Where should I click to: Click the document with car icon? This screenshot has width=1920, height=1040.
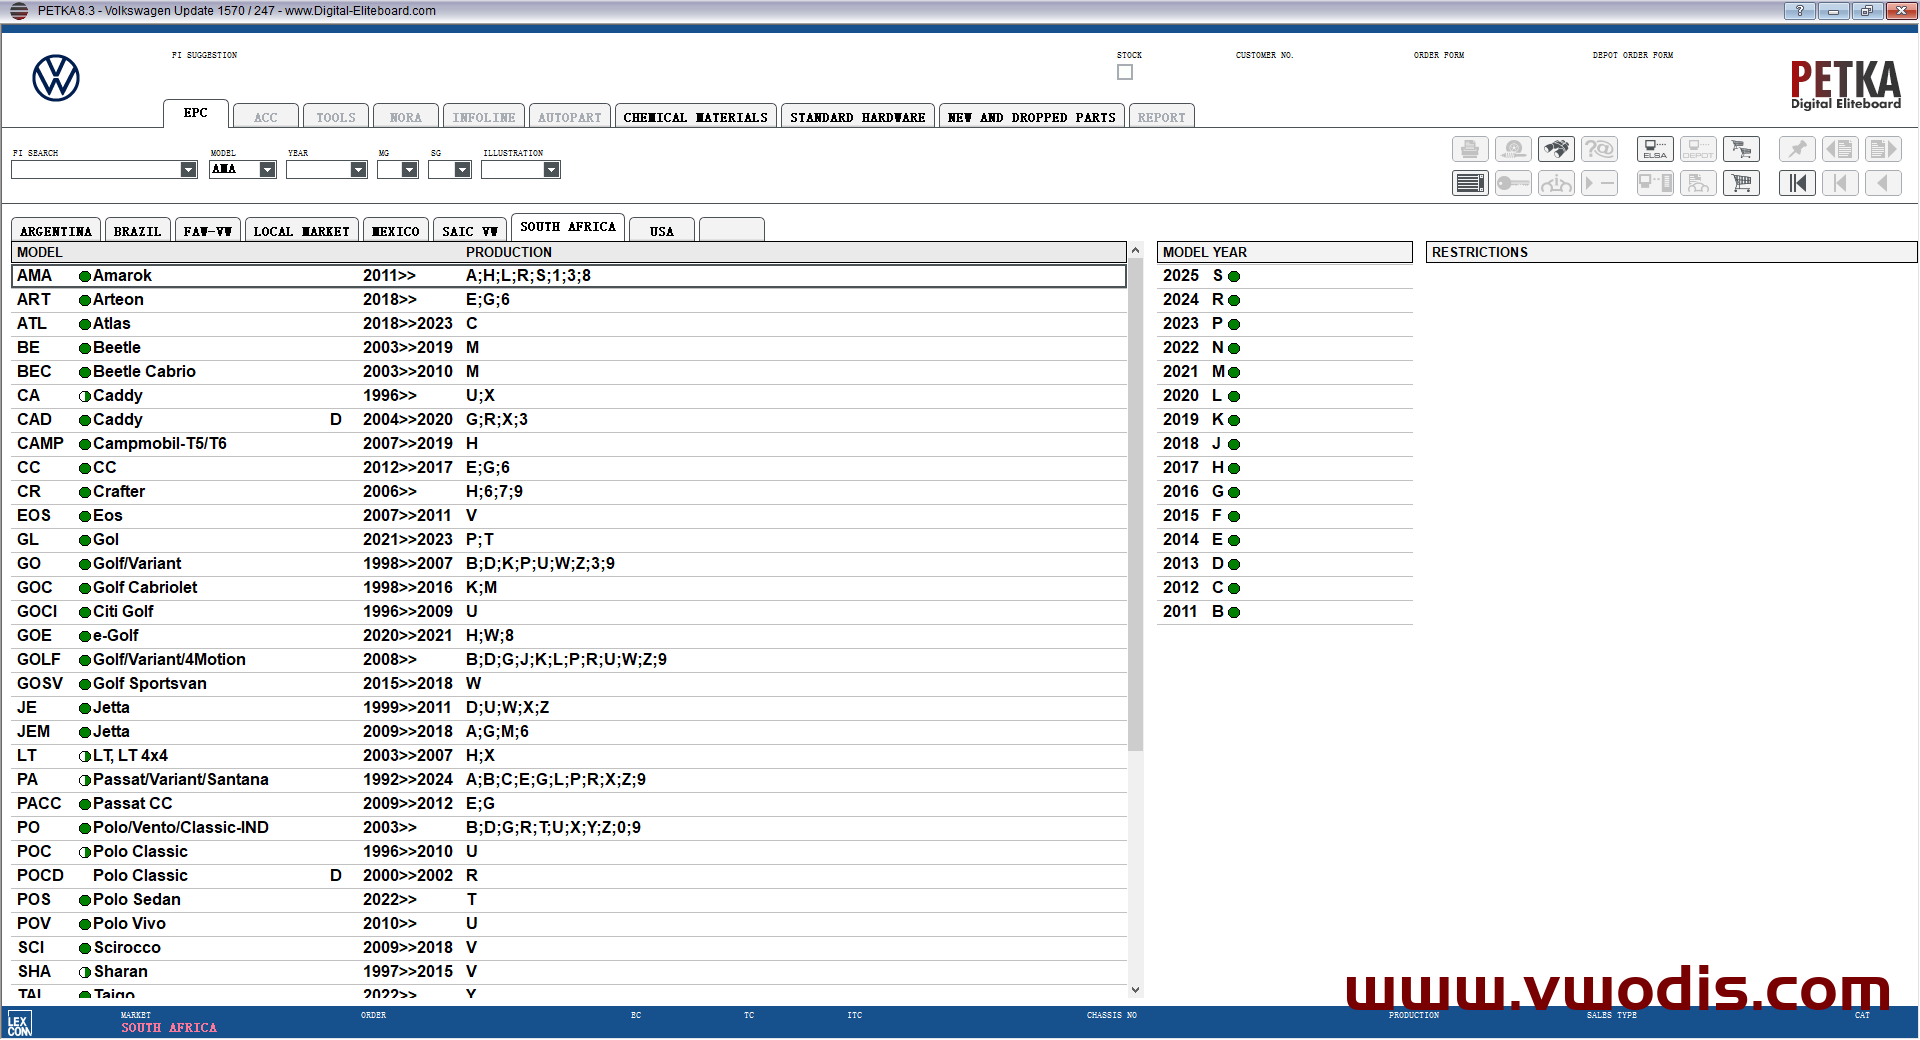pyautogui.click(x=1698, y=183)
